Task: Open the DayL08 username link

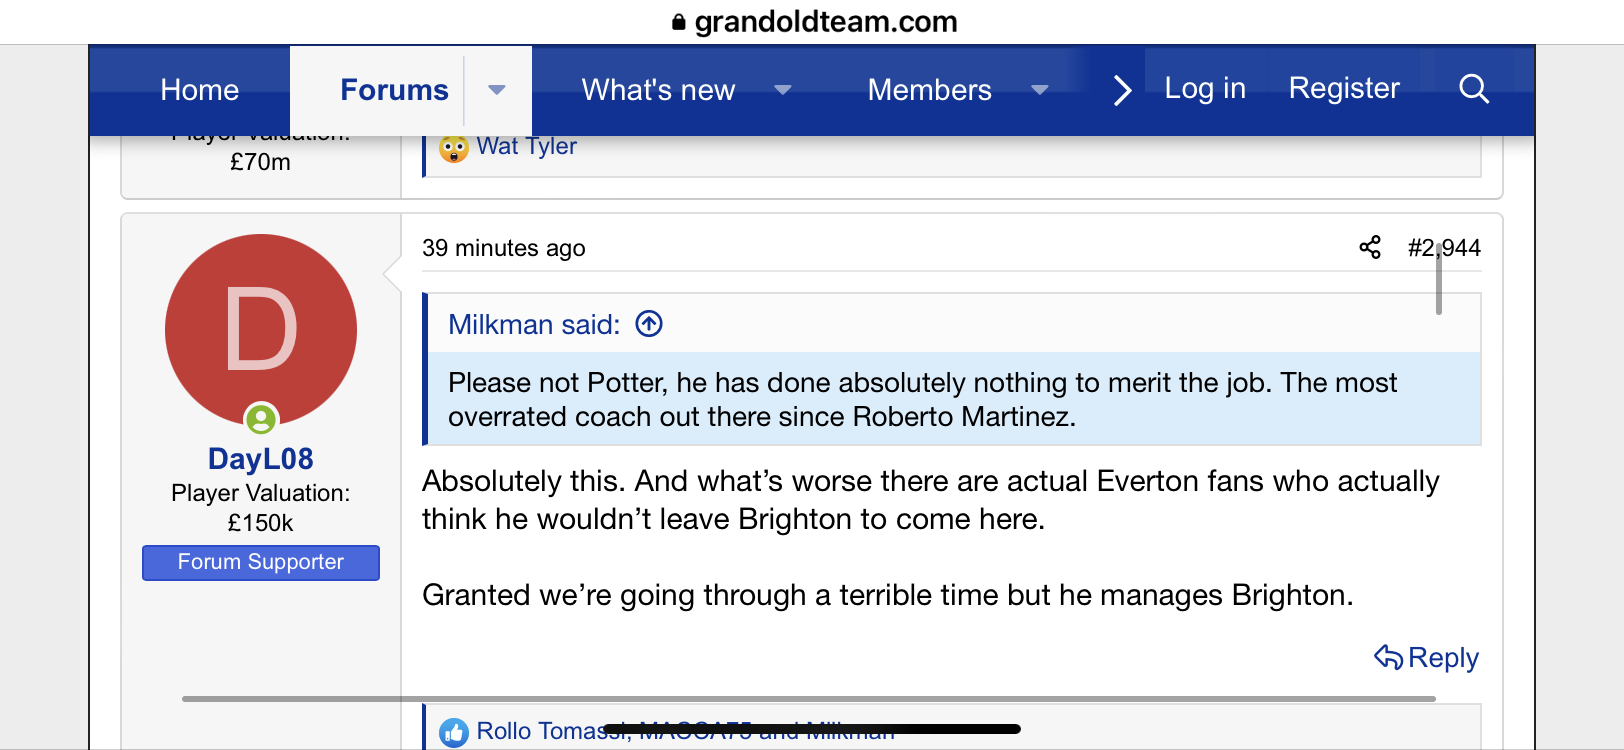Action: (261, 458)
